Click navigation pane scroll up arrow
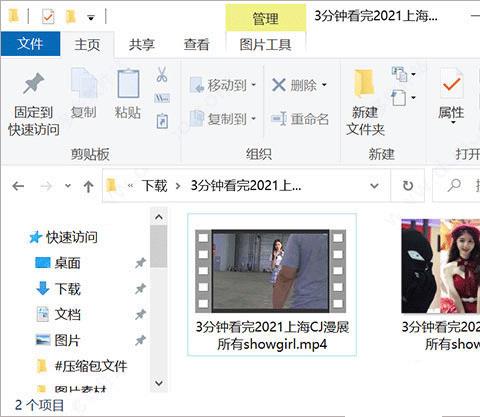Viewport: 480px width, 417px height. pos(159,218)
